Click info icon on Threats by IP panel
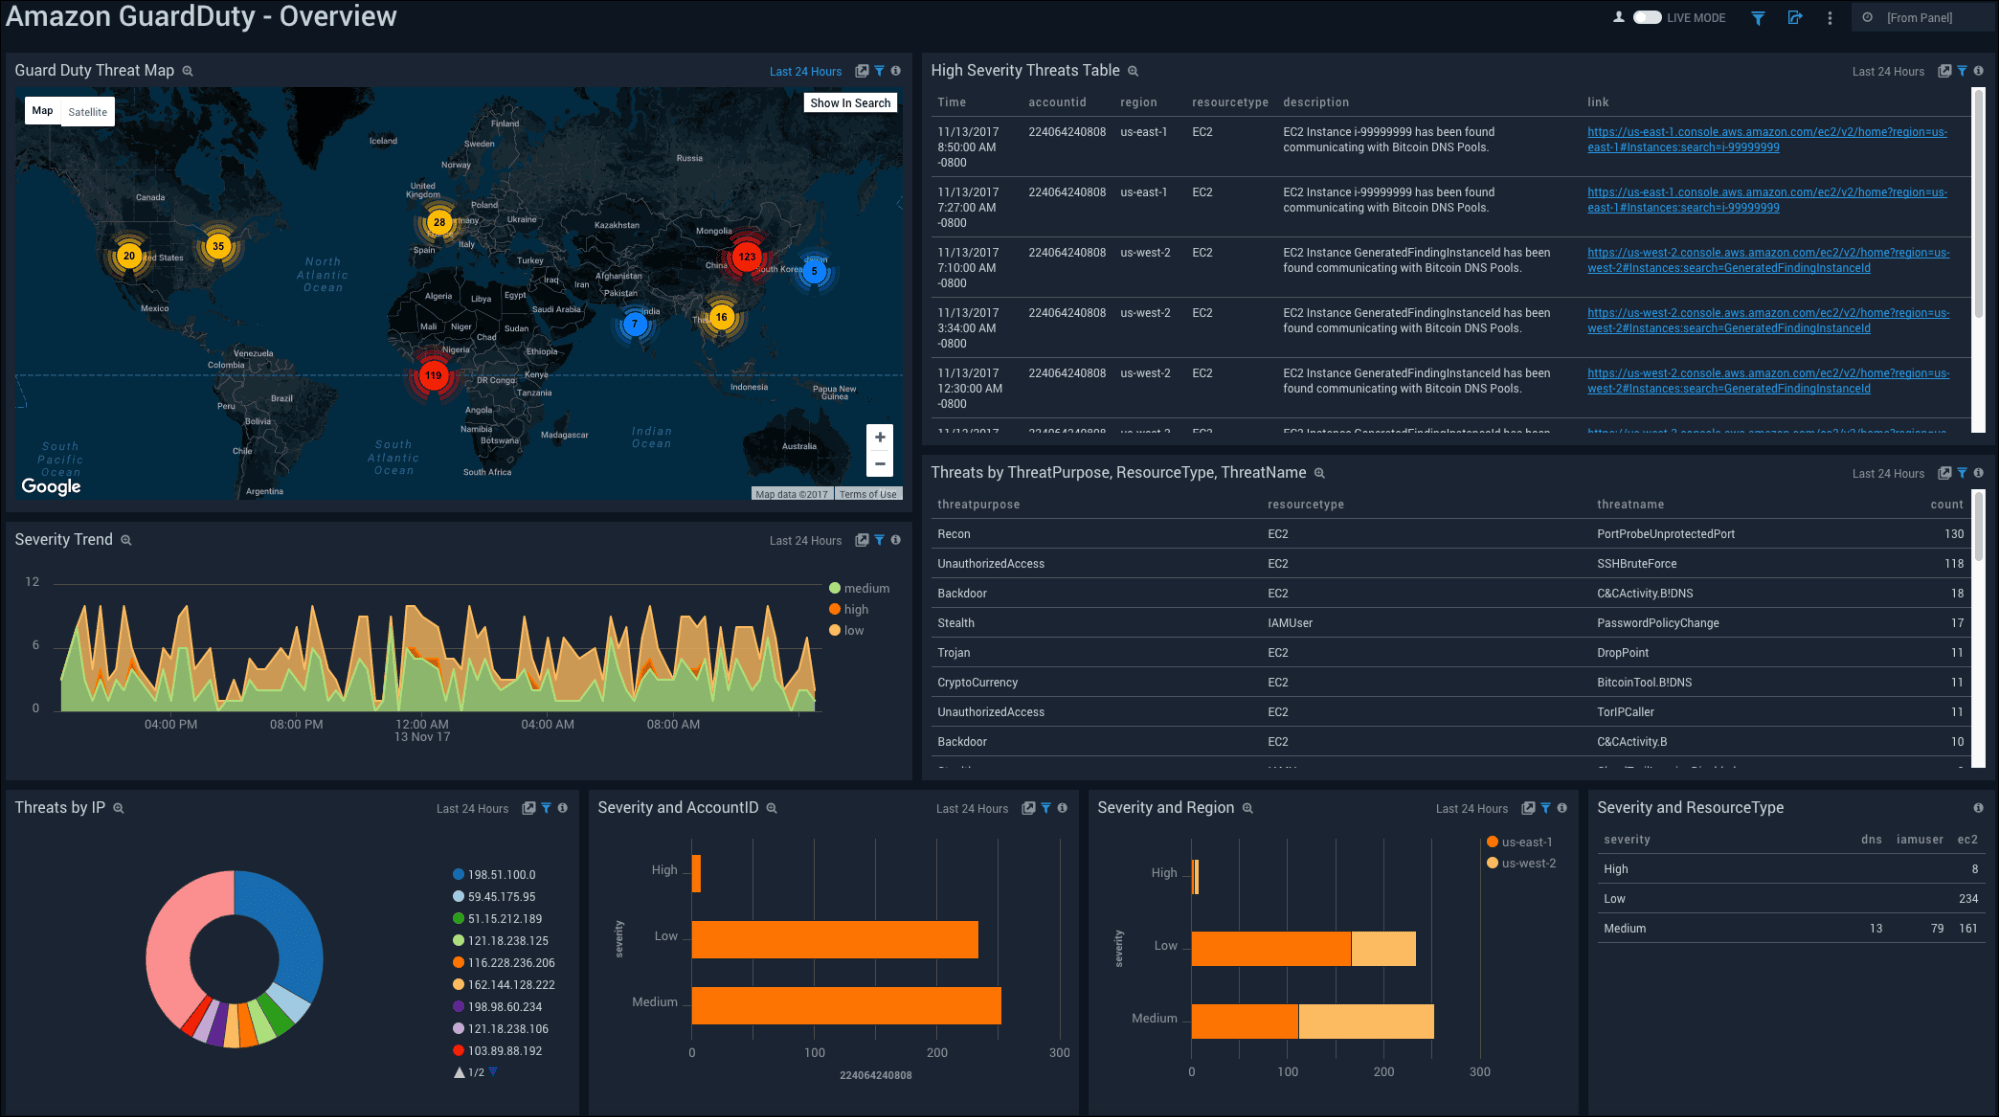This screenshot has width=1999, height=1118. pos(563,808)
